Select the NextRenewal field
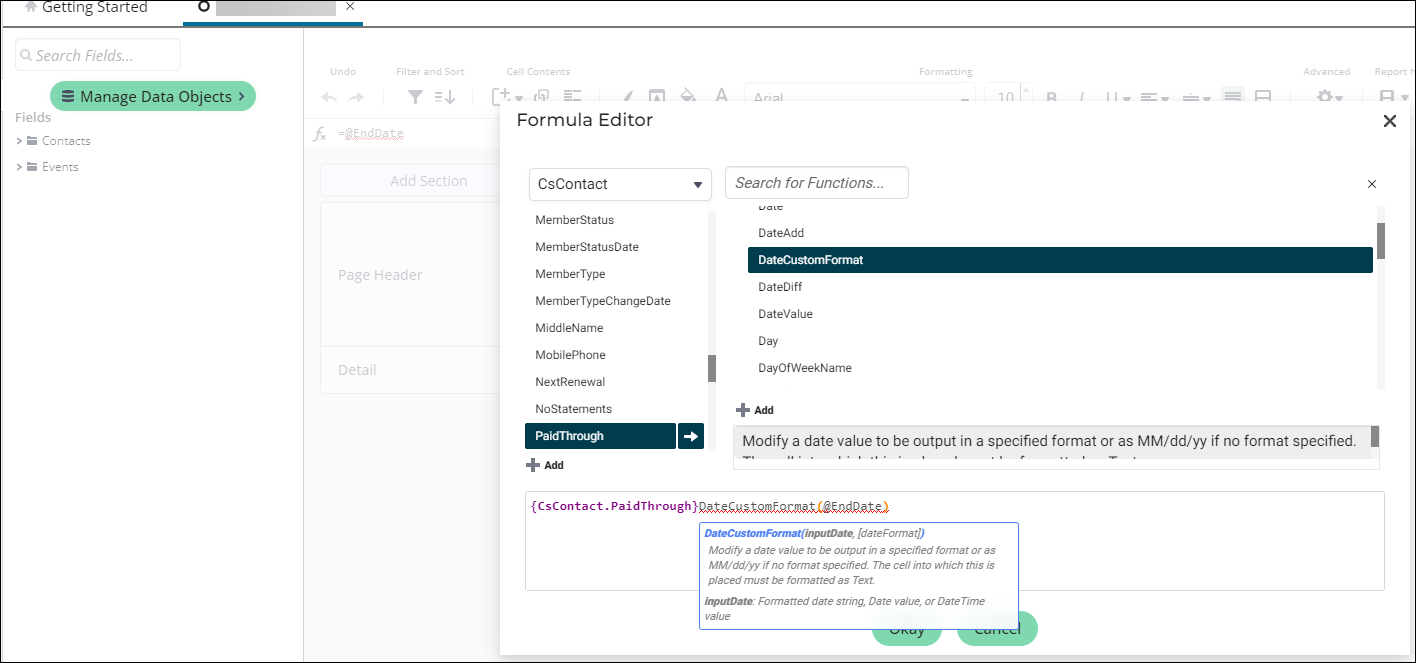This screenshot has height=663, width=1416. click(x=570, y=382)
